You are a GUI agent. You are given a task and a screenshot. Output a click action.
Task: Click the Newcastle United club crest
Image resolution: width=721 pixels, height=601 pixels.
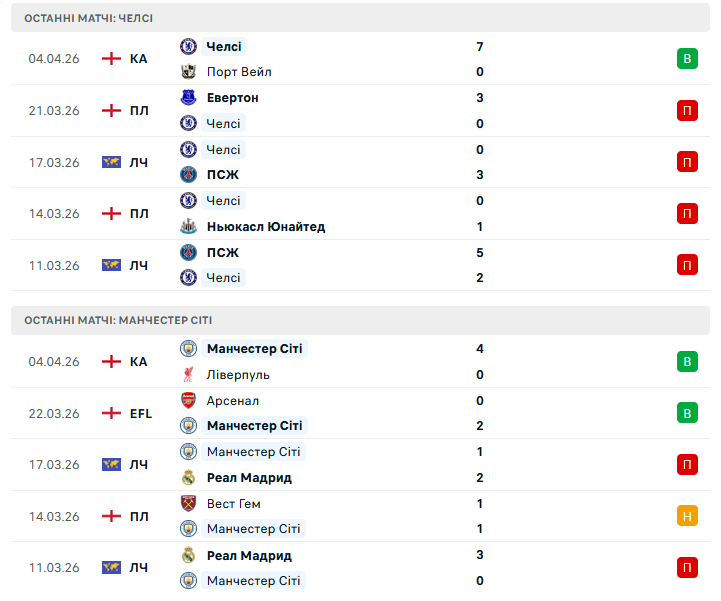[188, 227]
